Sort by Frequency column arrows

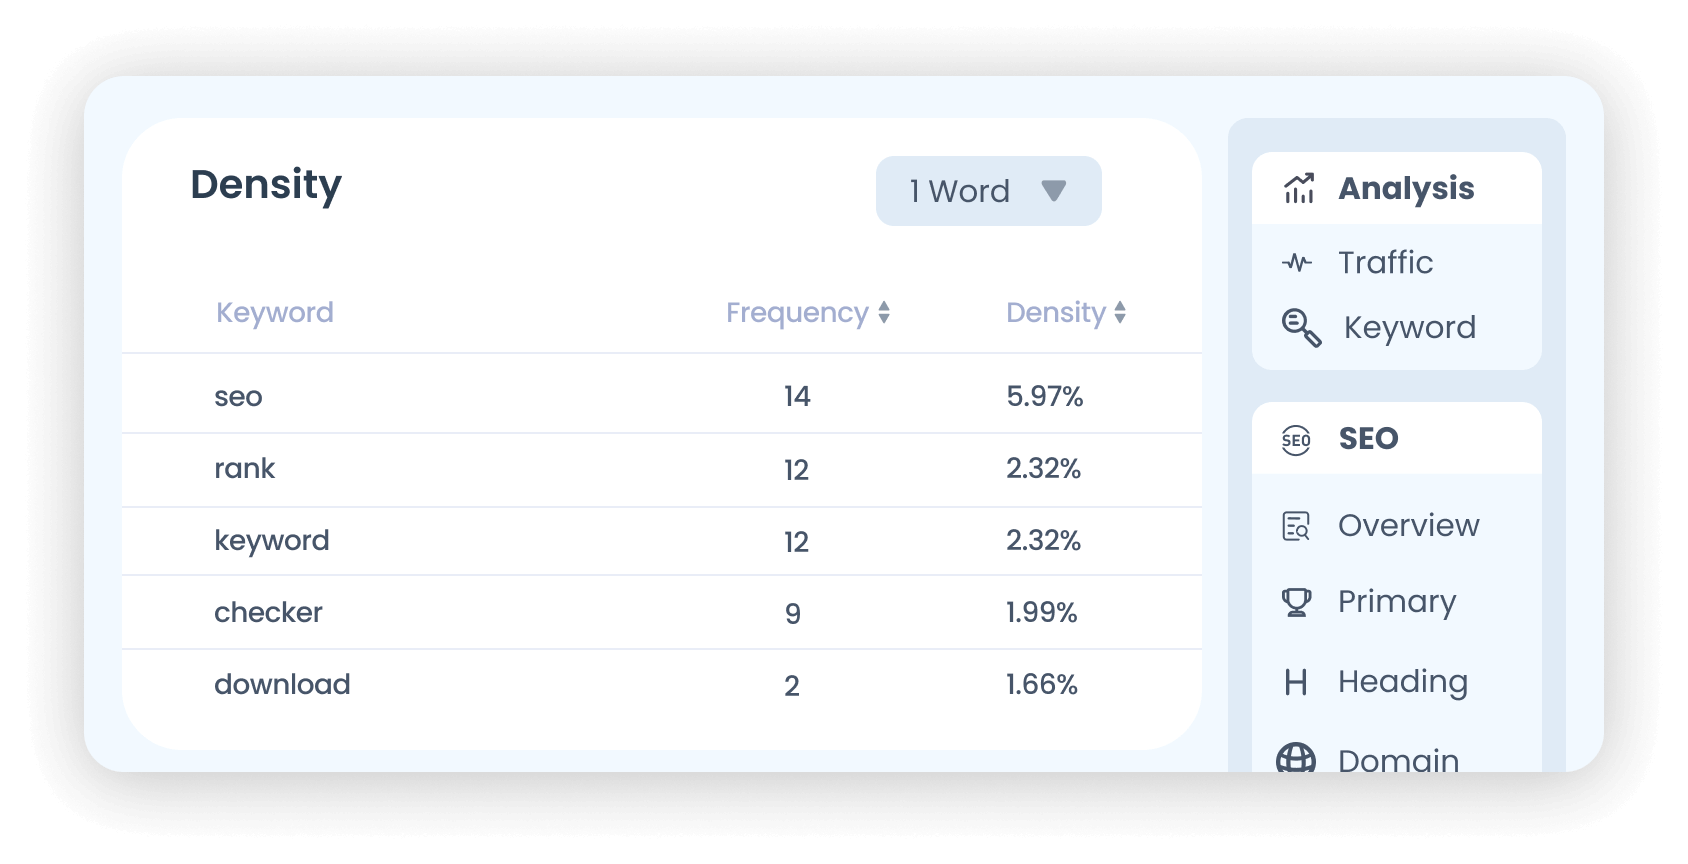(x=884, y=313)
